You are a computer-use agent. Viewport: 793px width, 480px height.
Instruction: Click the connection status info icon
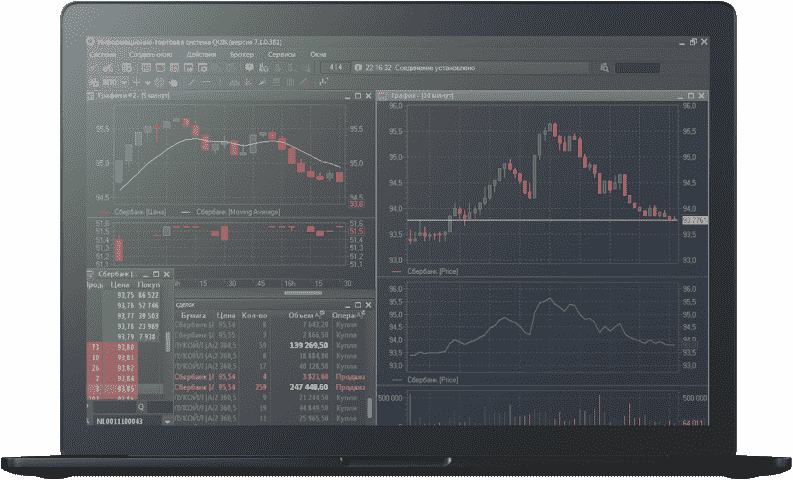pos(358,67)
